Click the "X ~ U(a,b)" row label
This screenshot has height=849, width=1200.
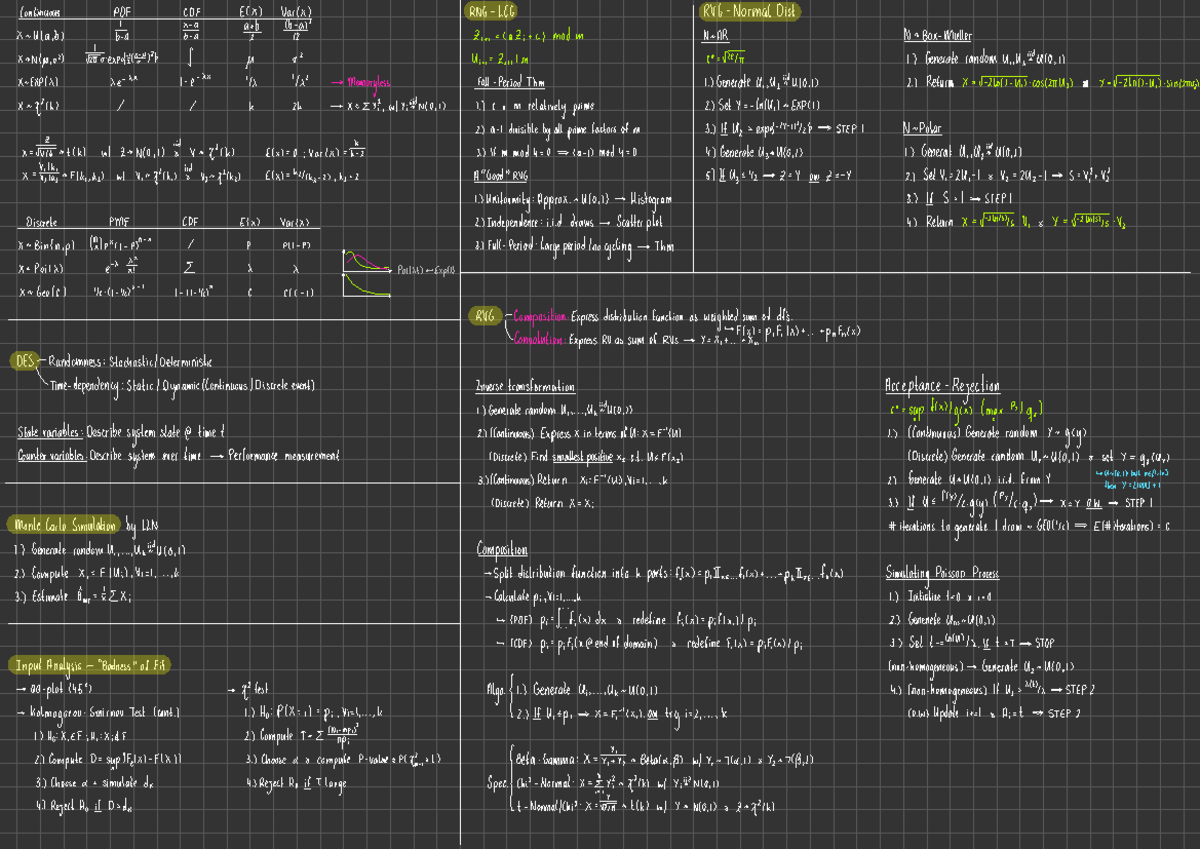43,35
